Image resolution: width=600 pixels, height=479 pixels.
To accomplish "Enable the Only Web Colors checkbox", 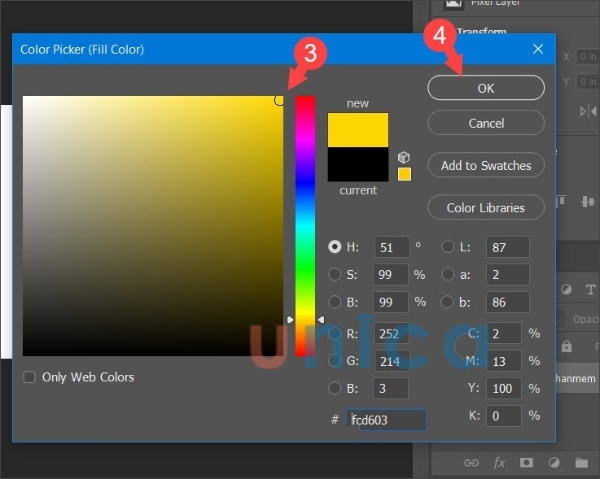I will point(29,377).
